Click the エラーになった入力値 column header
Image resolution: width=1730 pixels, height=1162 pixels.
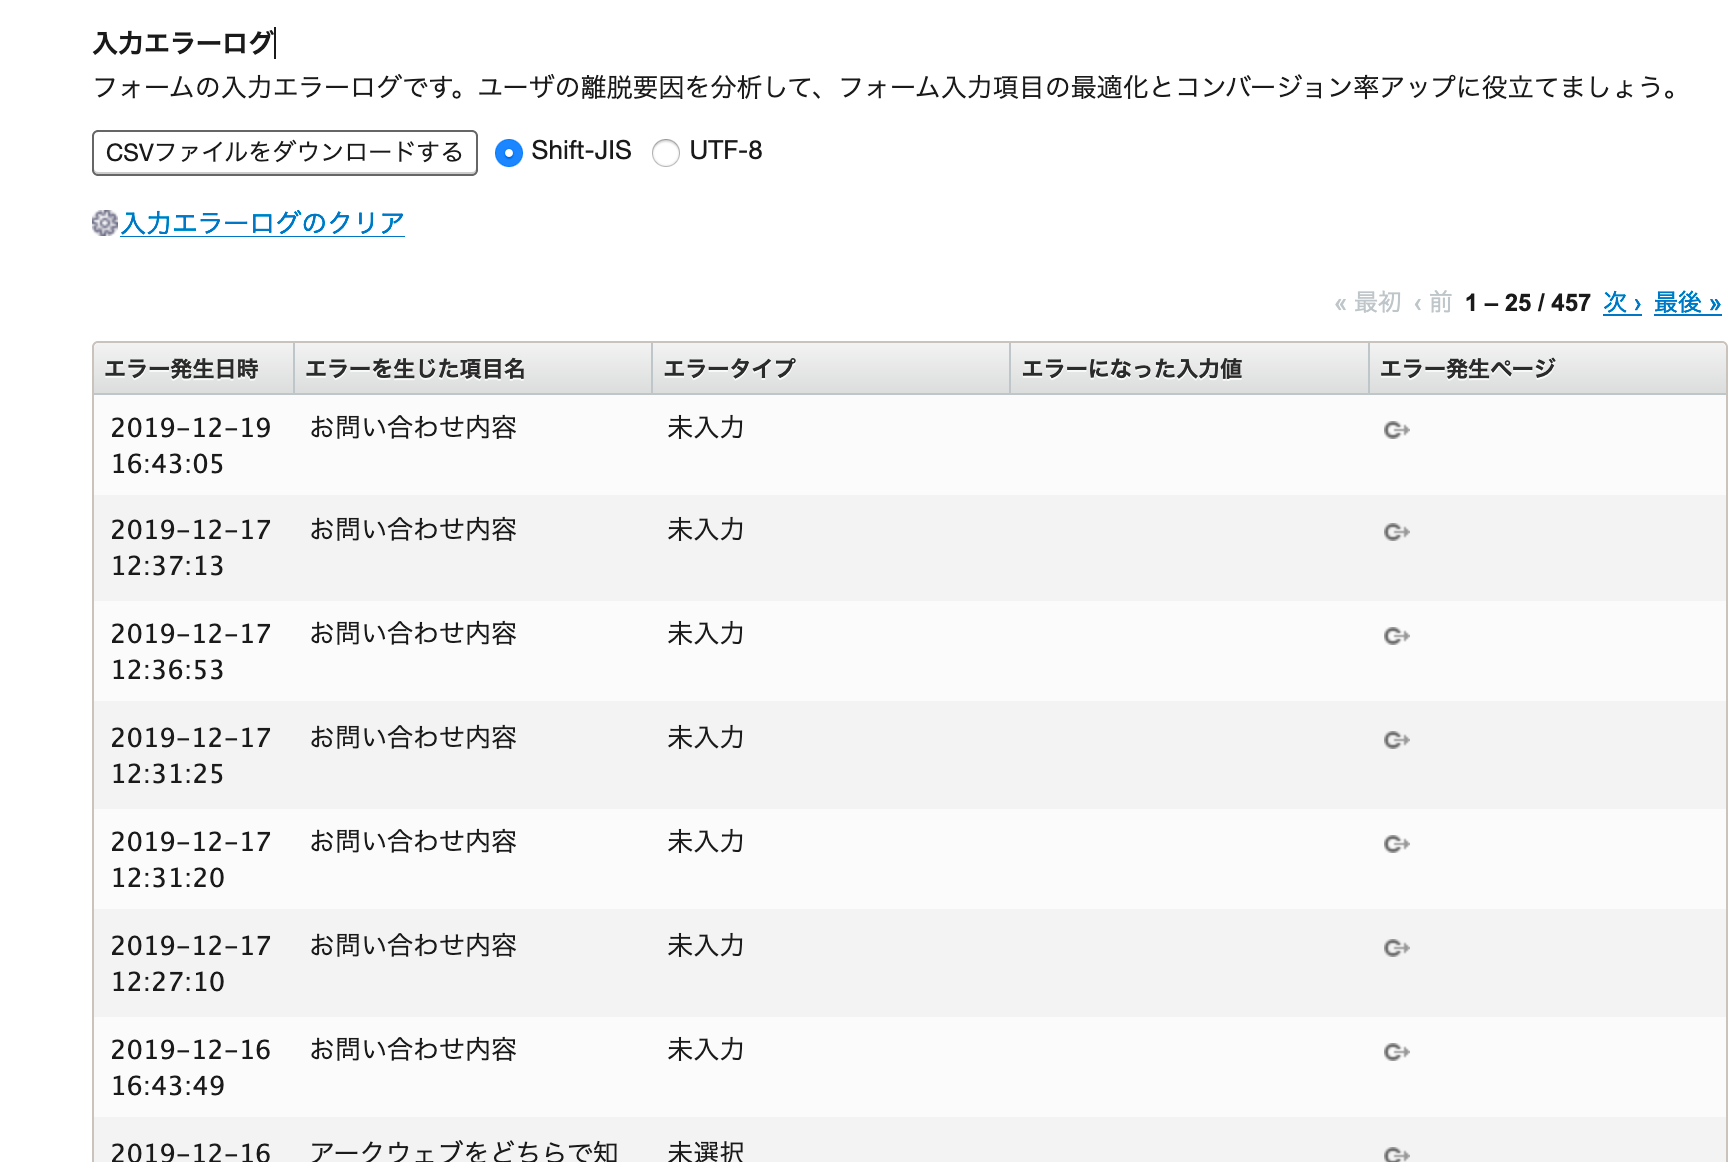pos(1132,369)
